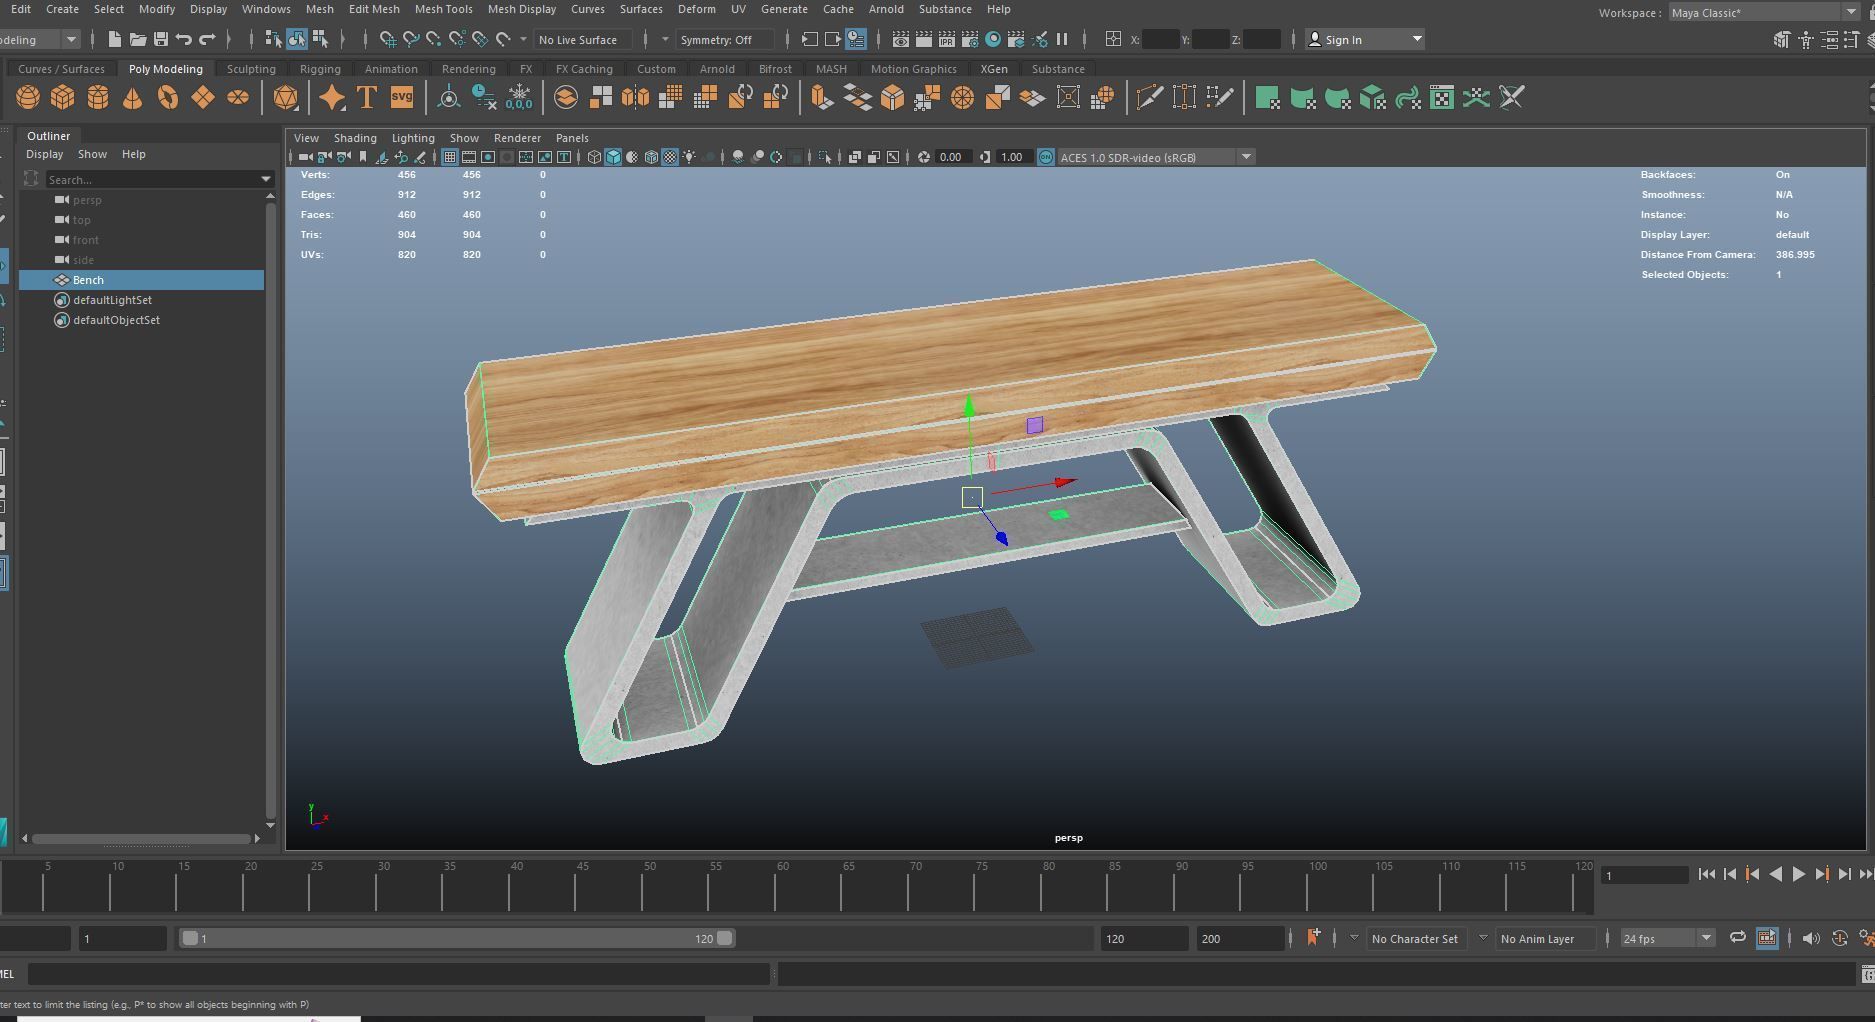The width and height of the screenshot is (1875, 1022).
Task: Click the Center Pivot shelf icon
Action: [x=449, y=98]
